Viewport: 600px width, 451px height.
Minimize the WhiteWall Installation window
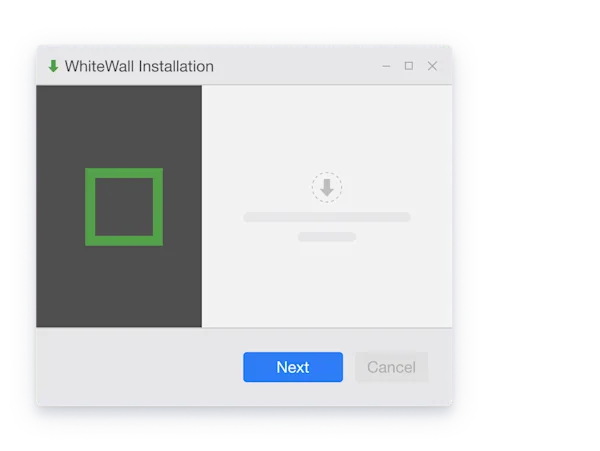click(x=386, y=66)
